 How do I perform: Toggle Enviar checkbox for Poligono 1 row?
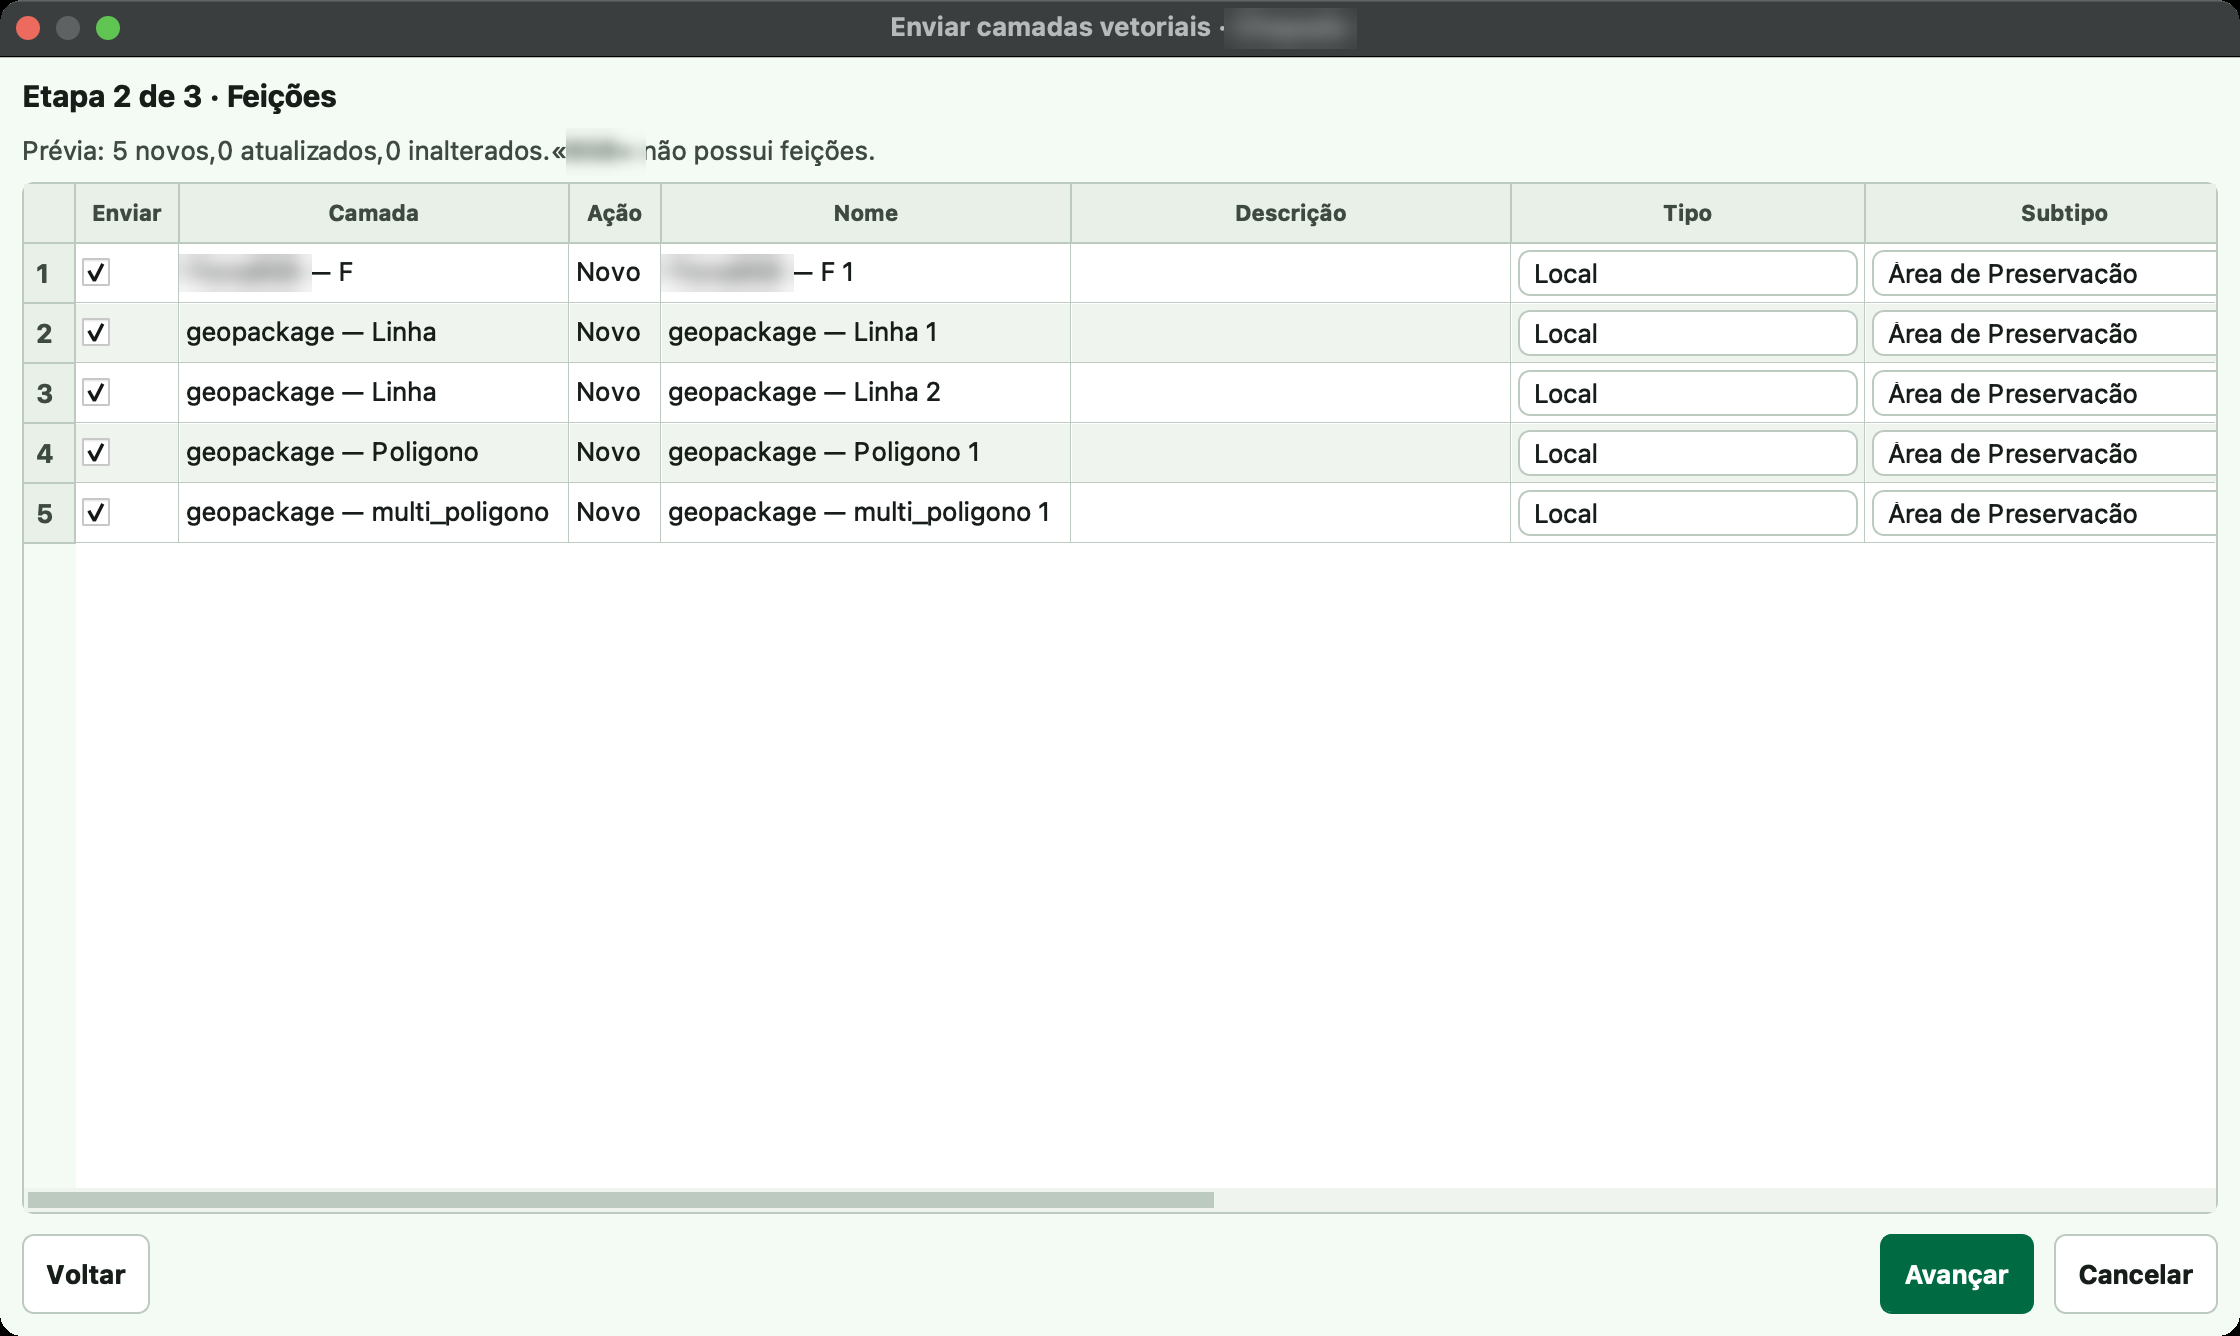96,452
